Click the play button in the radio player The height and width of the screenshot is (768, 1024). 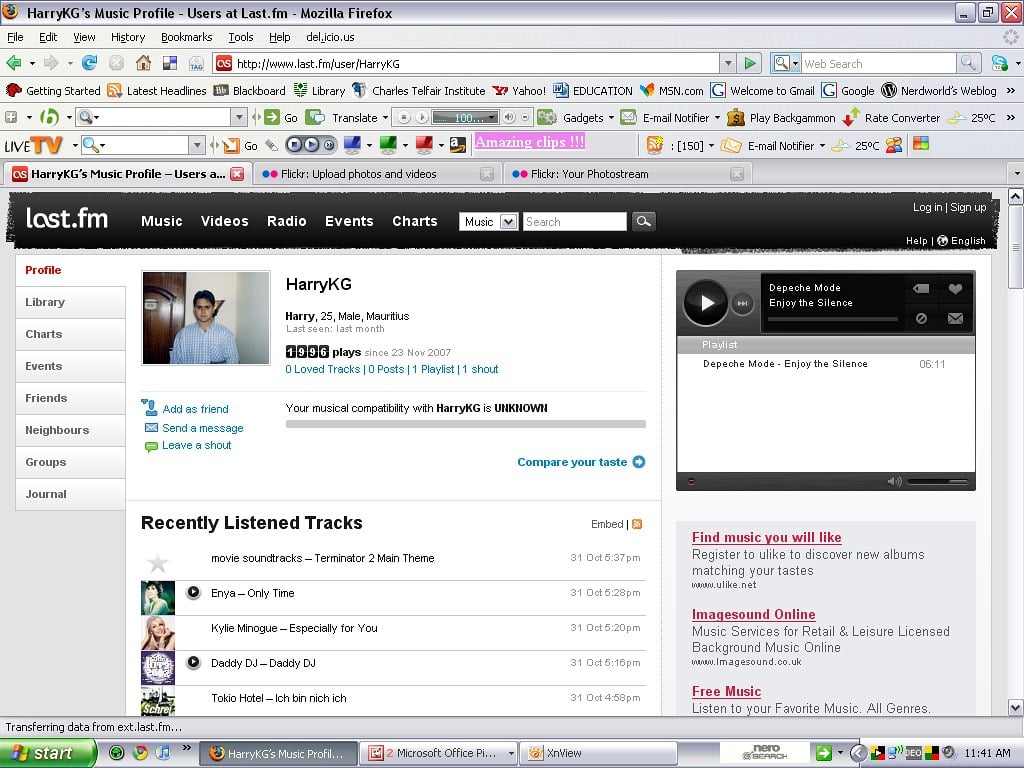706,303
